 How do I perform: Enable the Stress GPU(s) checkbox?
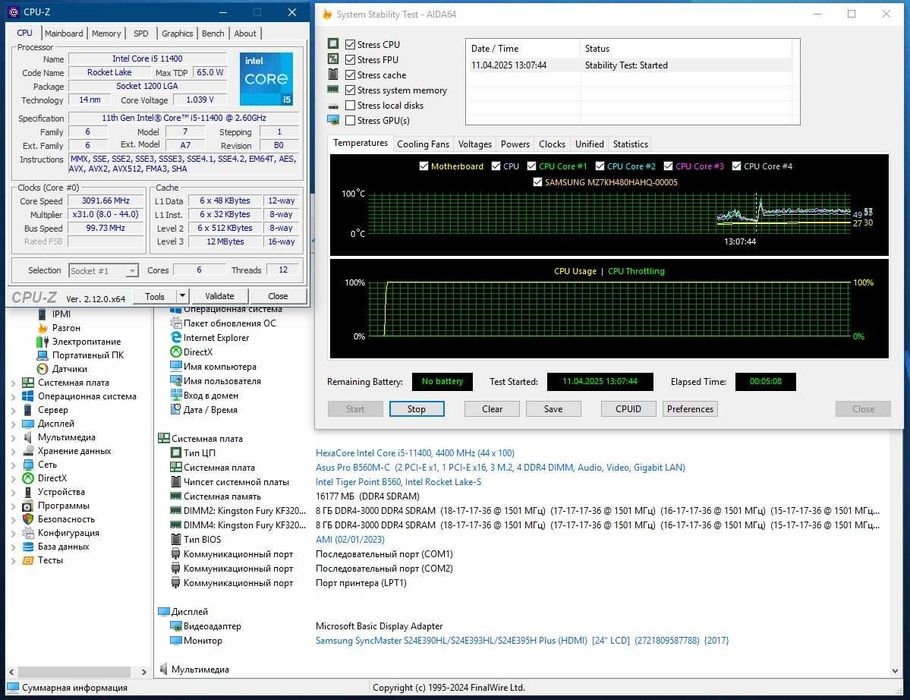350,120
